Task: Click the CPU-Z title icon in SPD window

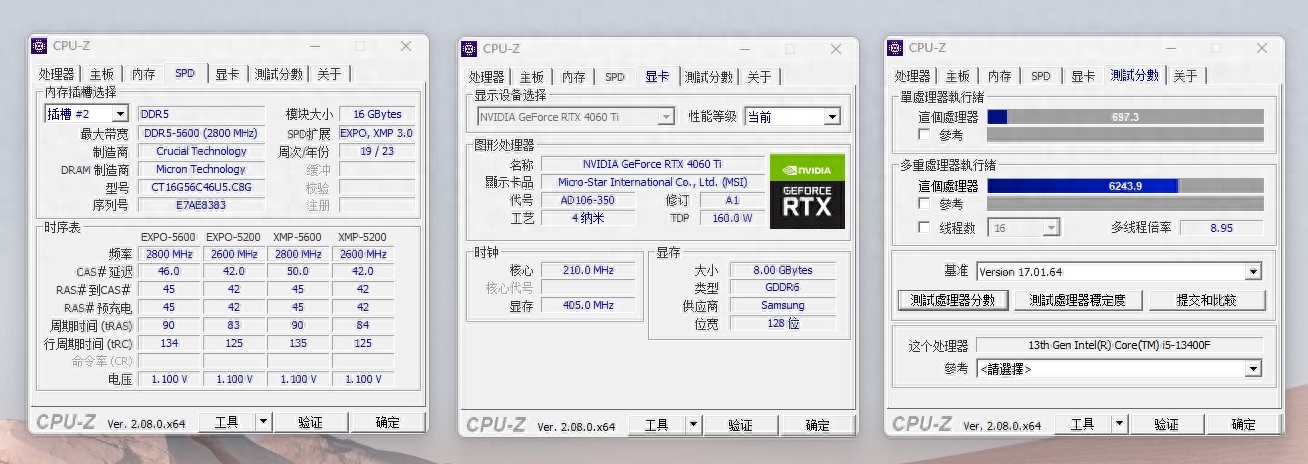Action: tap(39, 45)
